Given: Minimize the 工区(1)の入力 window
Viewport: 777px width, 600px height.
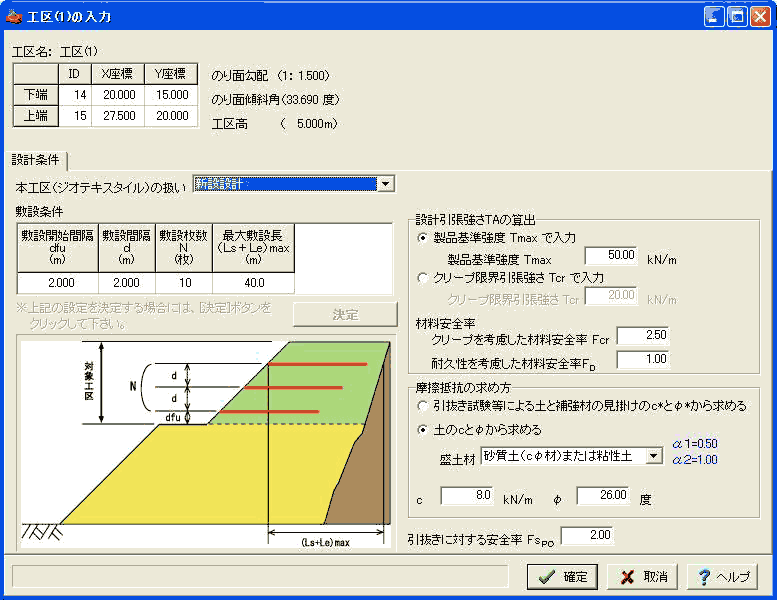Looking at the screenshot, I should coord(714,16).
